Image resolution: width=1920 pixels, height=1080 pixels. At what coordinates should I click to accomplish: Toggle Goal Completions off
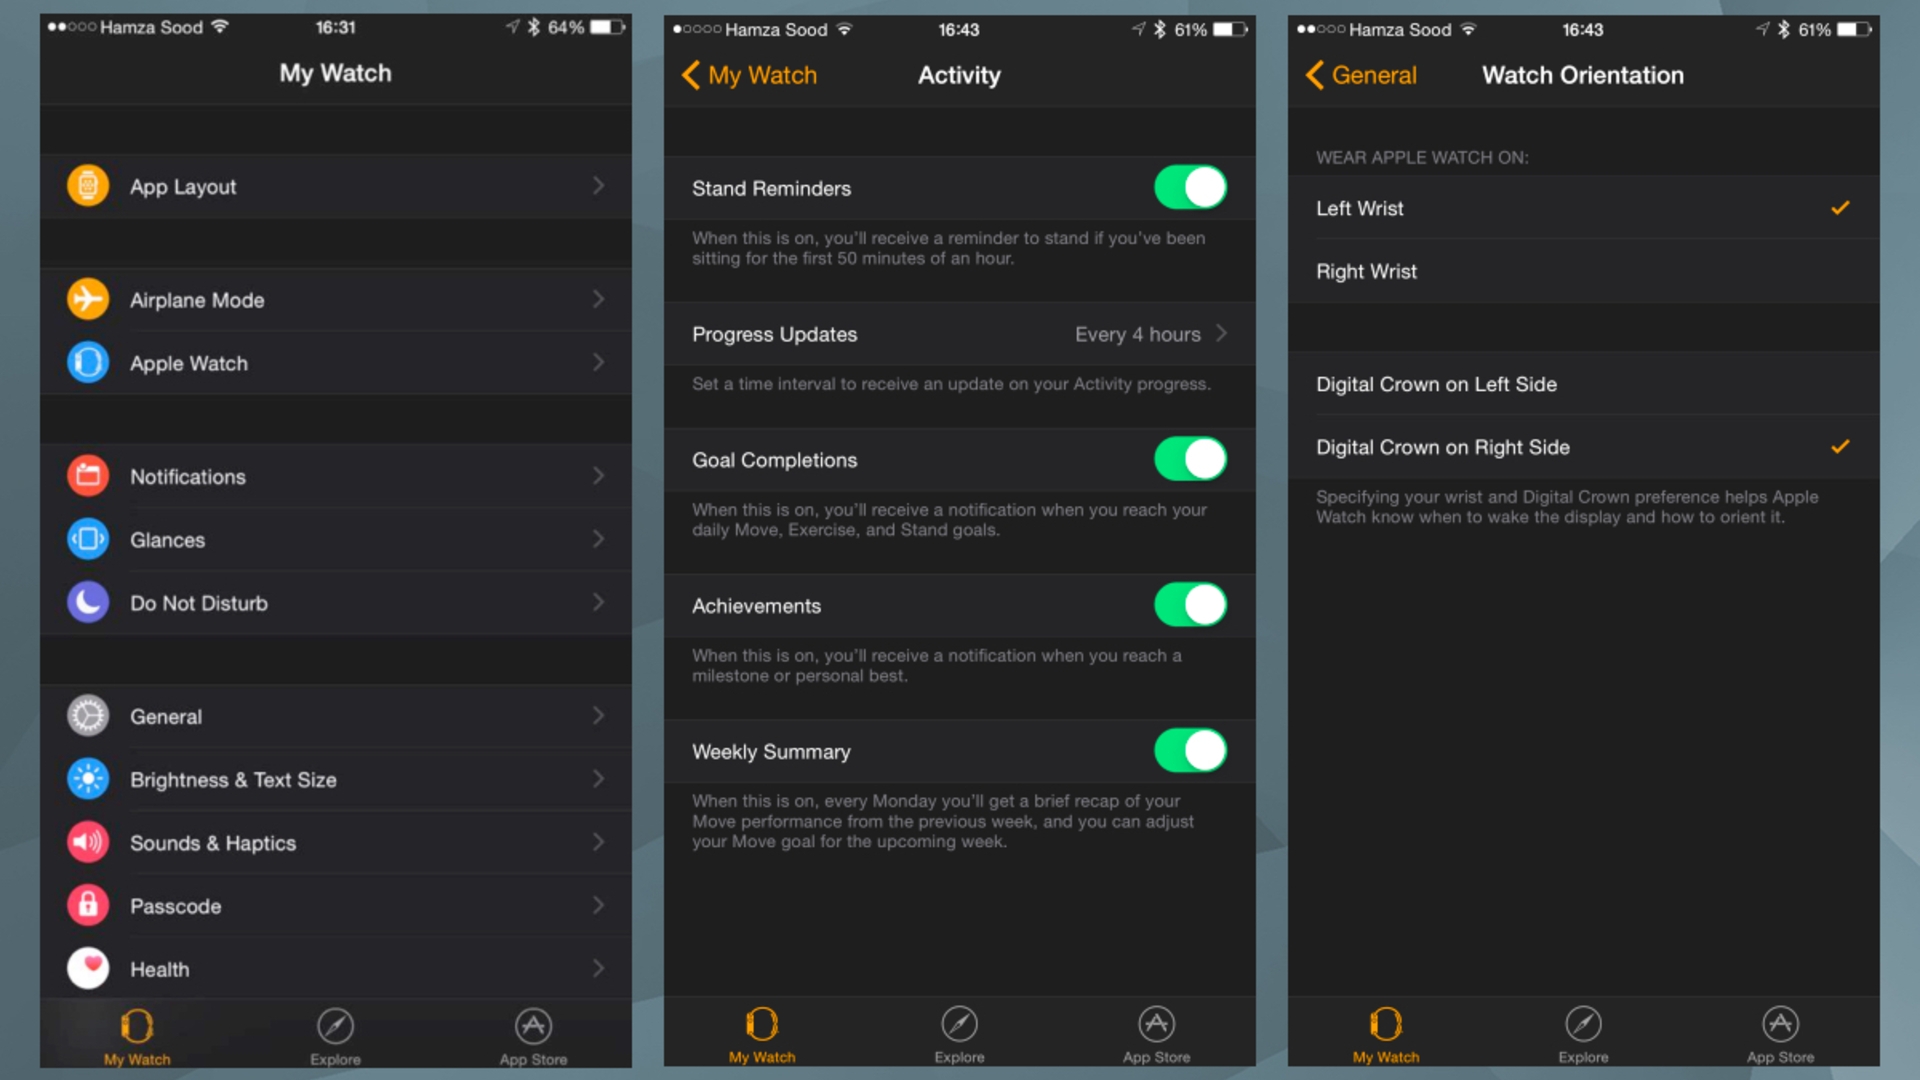click(1188, 460)
